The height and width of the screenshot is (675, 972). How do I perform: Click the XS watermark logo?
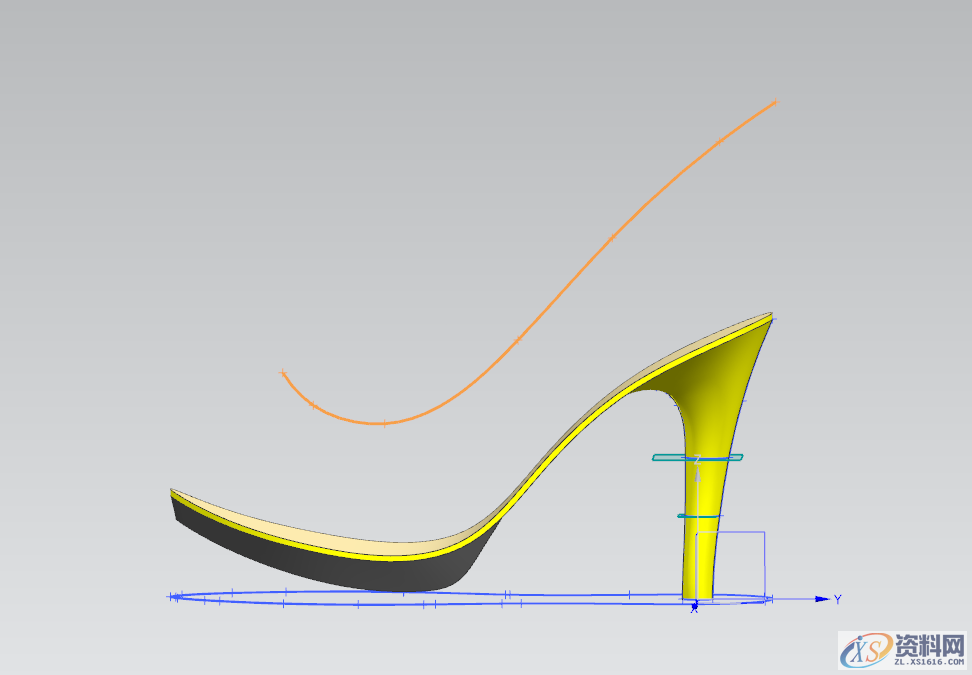(862, 651)
